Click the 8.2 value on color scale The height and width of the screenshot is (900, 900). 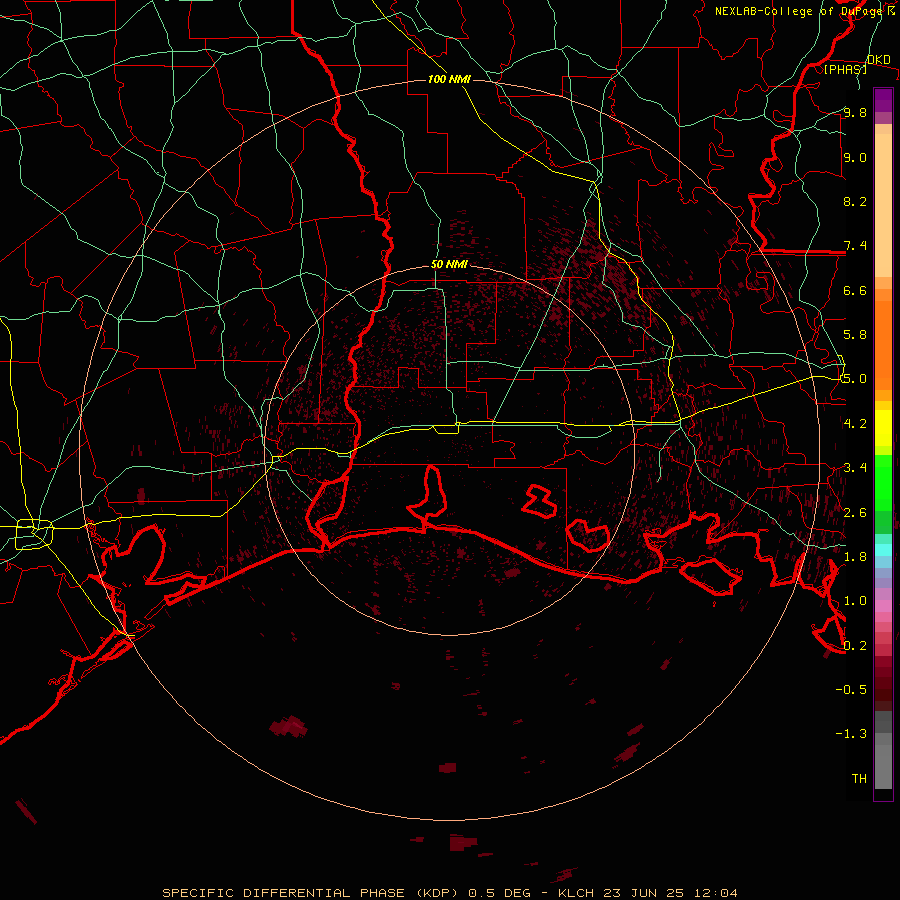(x=855, y=201)
